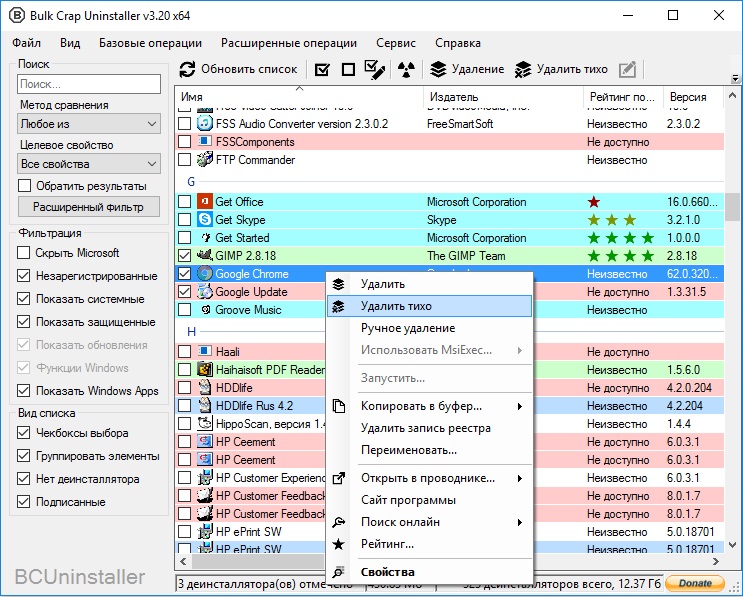
Task: Click the disabled edit-properties pencil icon
Action: [627, 70]
